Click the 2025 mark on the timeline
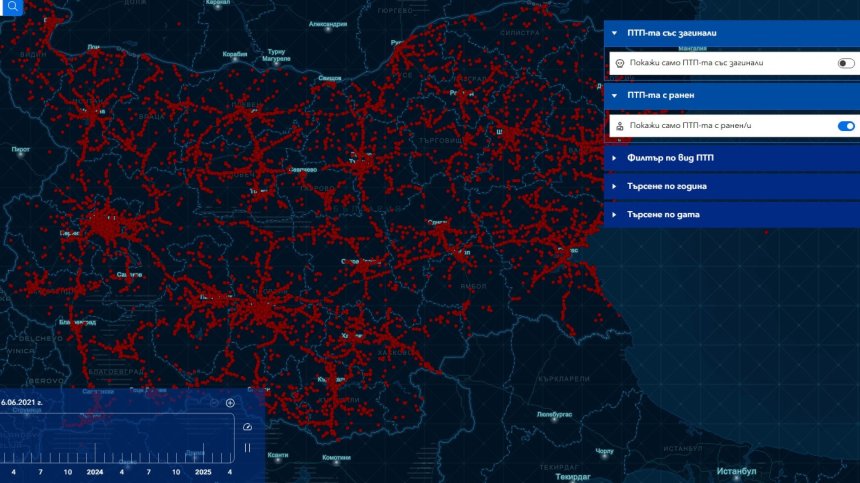This screenshot has width=860, height=483. (x=203, y=471)
